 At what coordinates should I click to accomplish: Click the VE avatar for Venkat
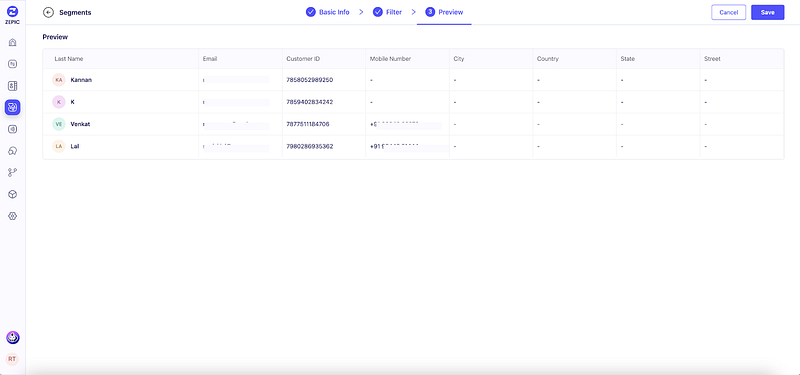[x=59, y=124]
